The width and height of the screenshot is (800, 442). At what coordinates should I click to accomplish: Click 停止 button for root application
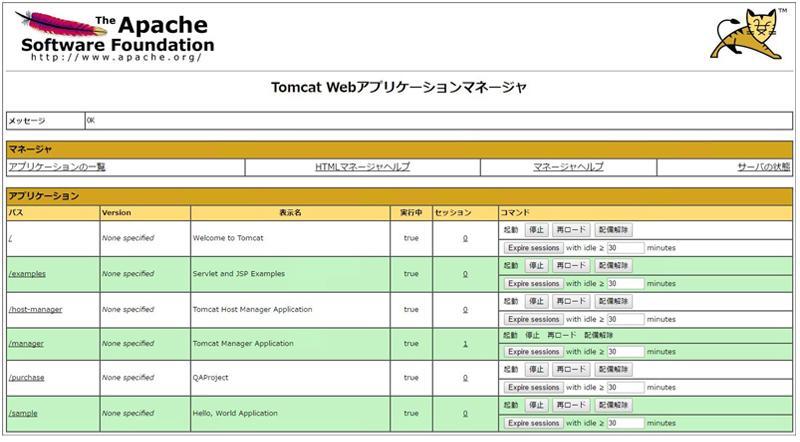pyautogui.click(x=536, y=230)
